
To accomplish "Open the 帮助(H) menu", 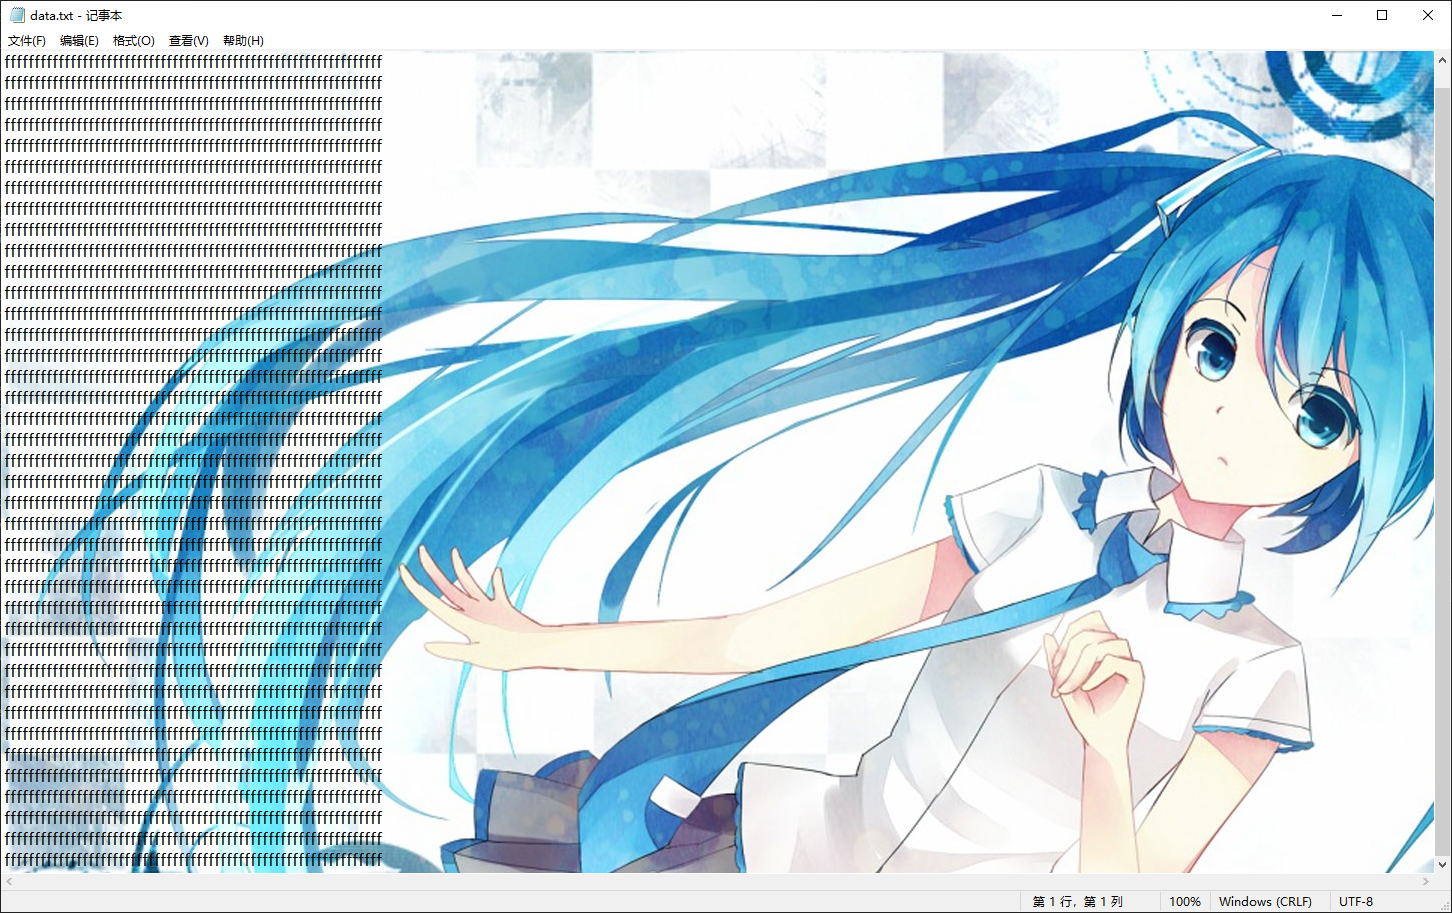I will click(x=243, y=41).
